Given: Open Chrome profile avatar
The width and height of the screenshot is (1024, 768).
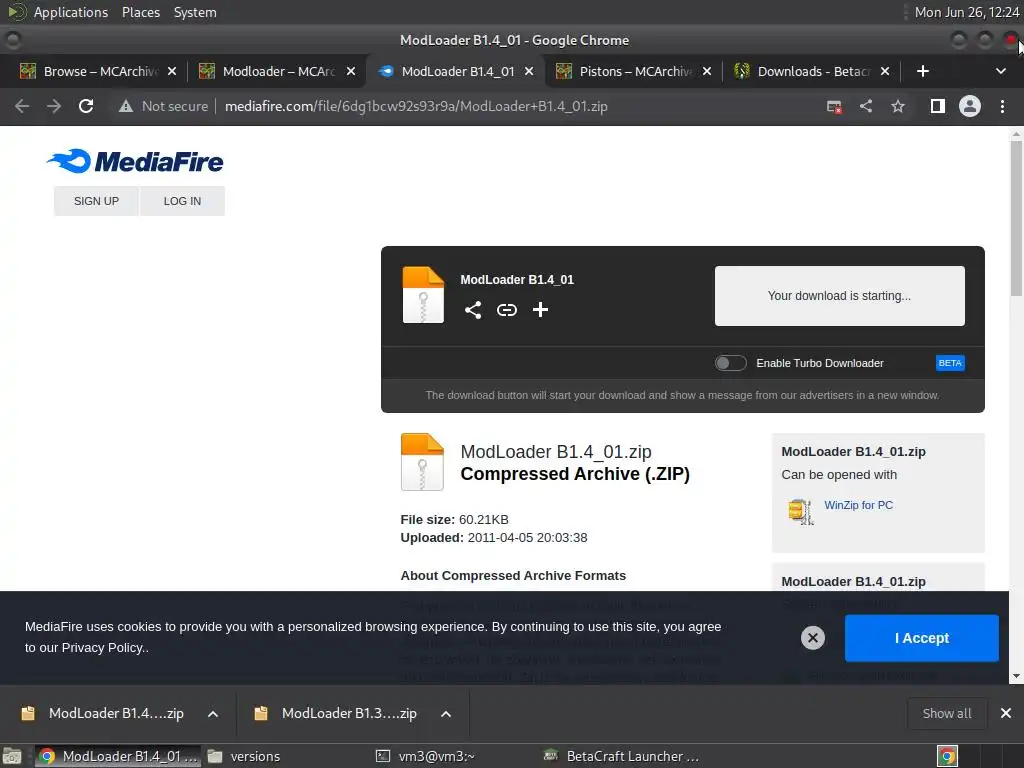Looking at the screenshot, I should click(970, 106).
